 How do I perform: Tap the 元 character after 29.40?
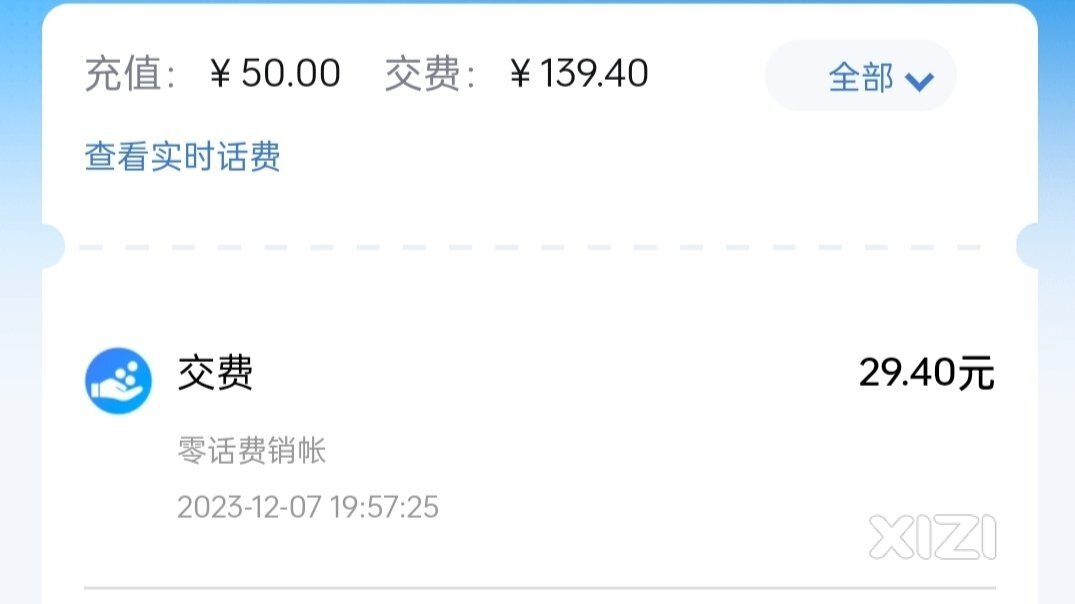click(976, 374)
